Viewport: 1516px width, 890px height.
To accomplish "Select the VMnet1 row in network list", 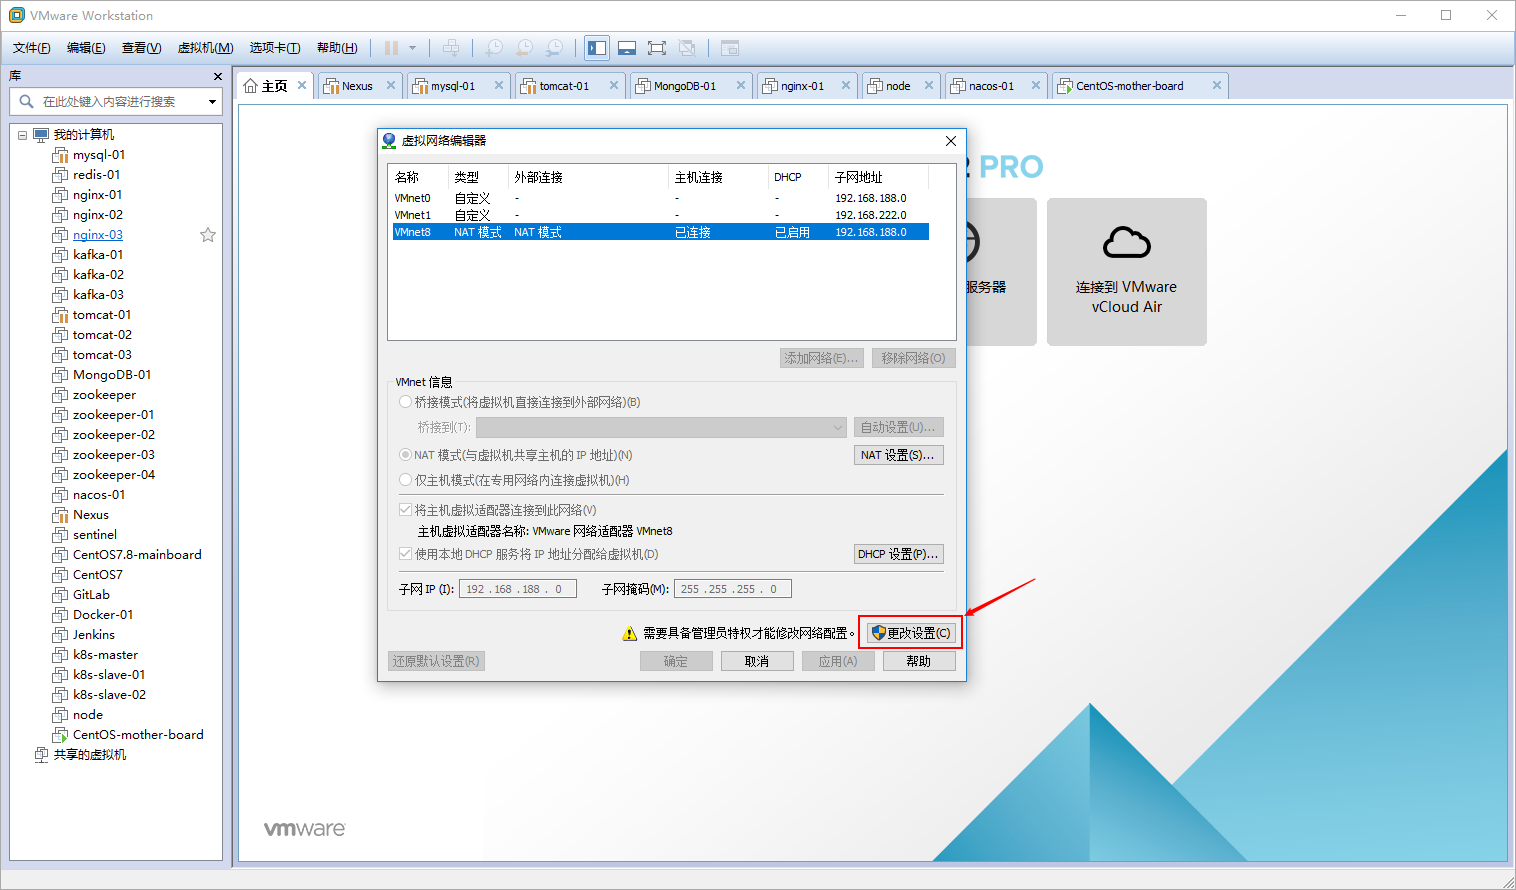I will point(660,215).
